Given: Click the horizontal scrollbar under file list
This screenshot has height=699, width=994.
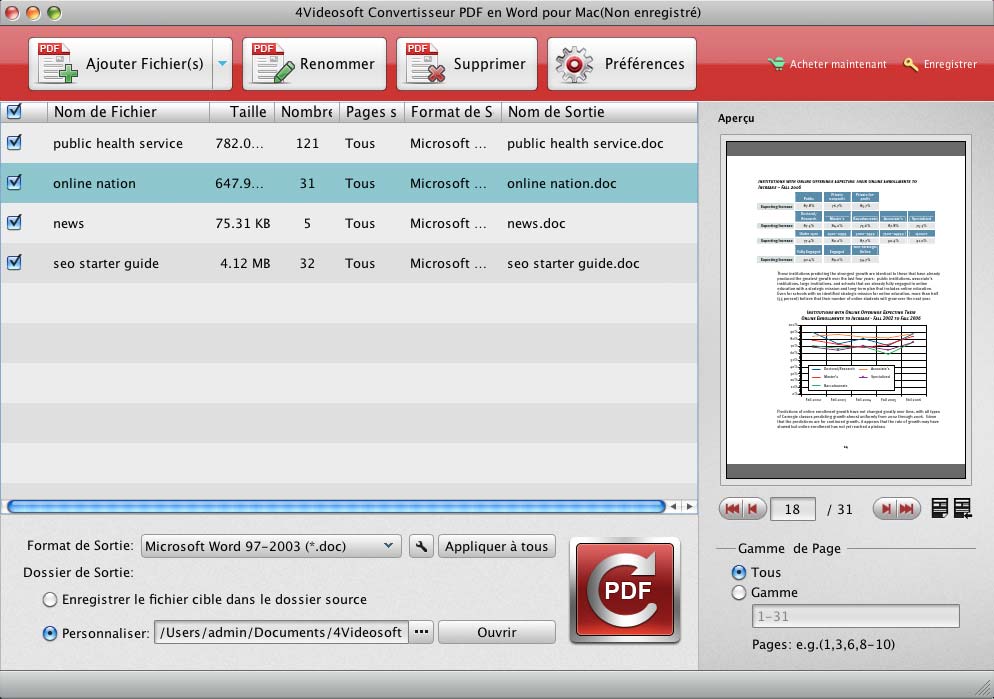Looking at the screenshot, I should [335, 507].
